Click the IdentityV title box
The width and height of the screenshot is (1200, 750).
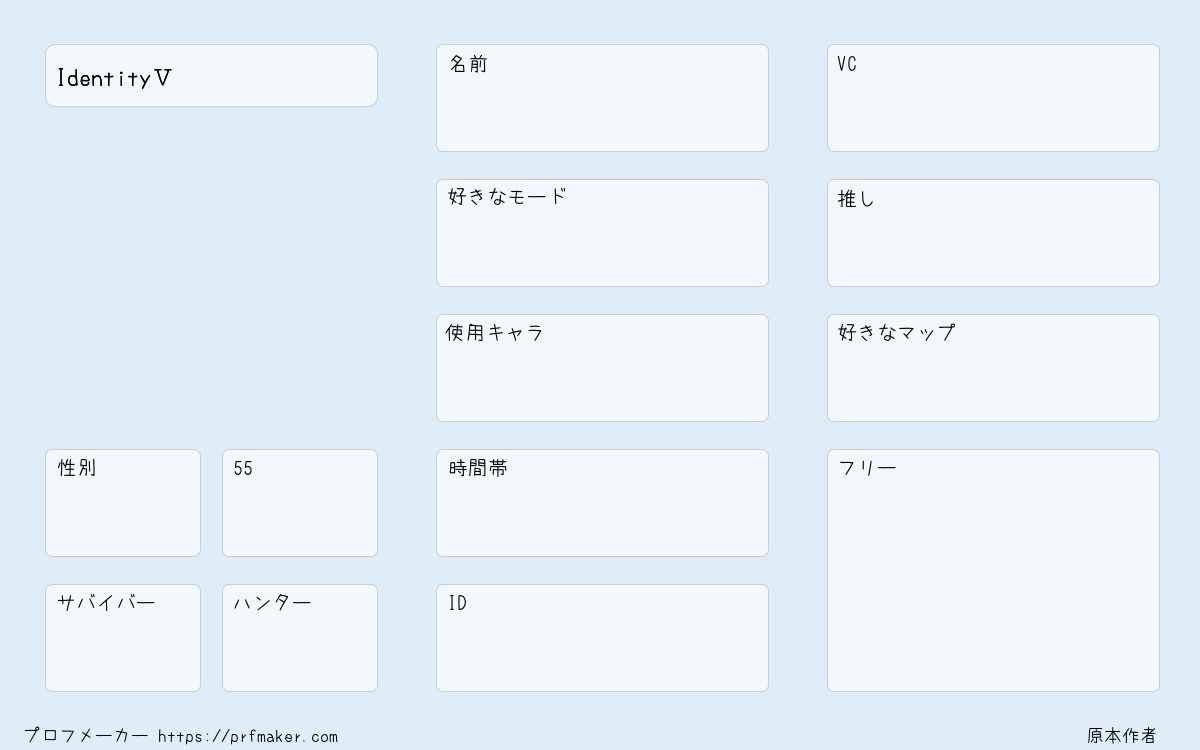click(x=211, y=75)
